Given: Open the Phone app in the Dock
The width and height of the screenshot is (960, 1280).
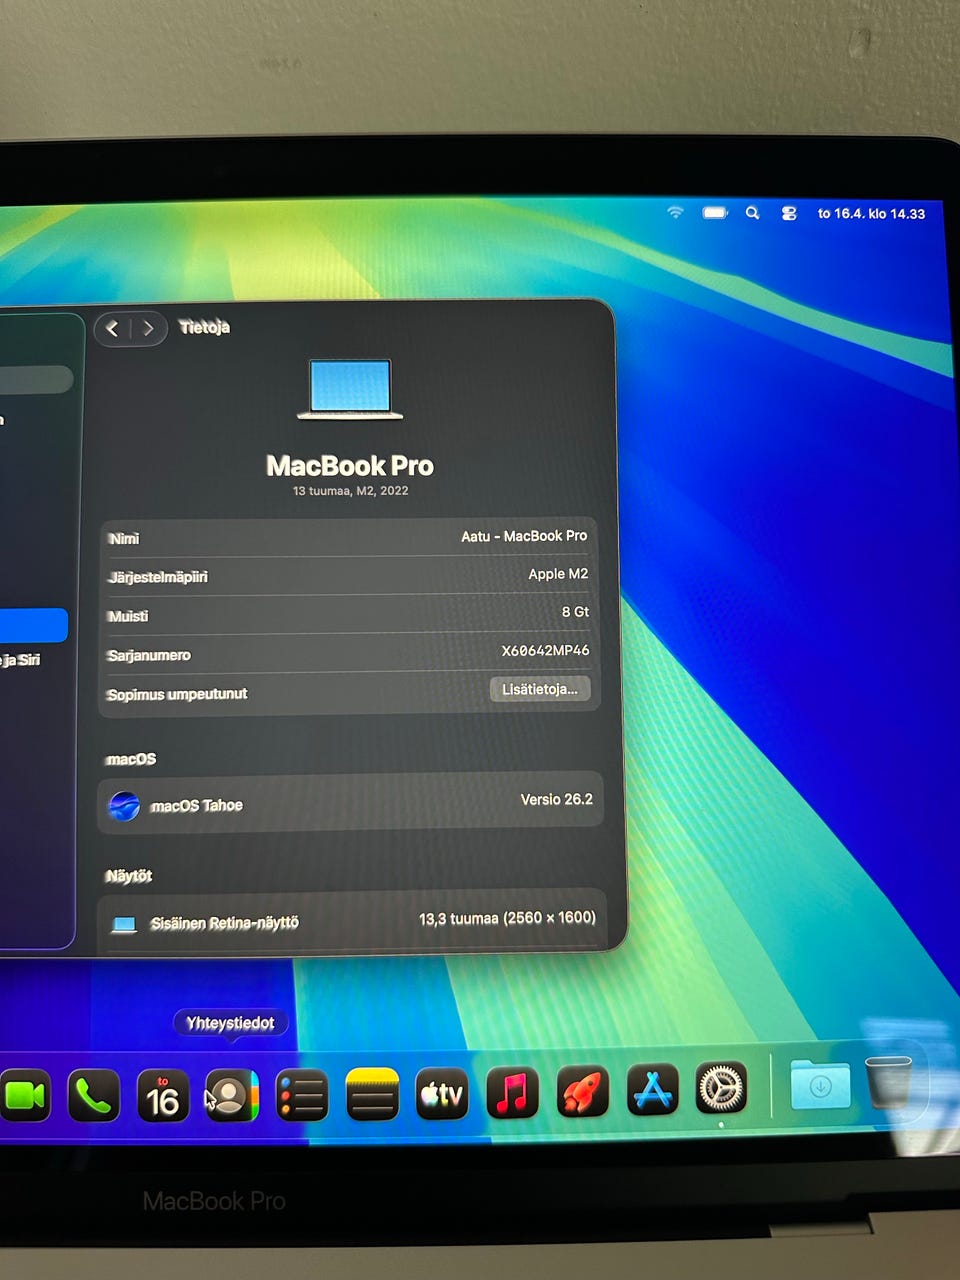Looking at the screenshot, I should tap(93, 1096).
